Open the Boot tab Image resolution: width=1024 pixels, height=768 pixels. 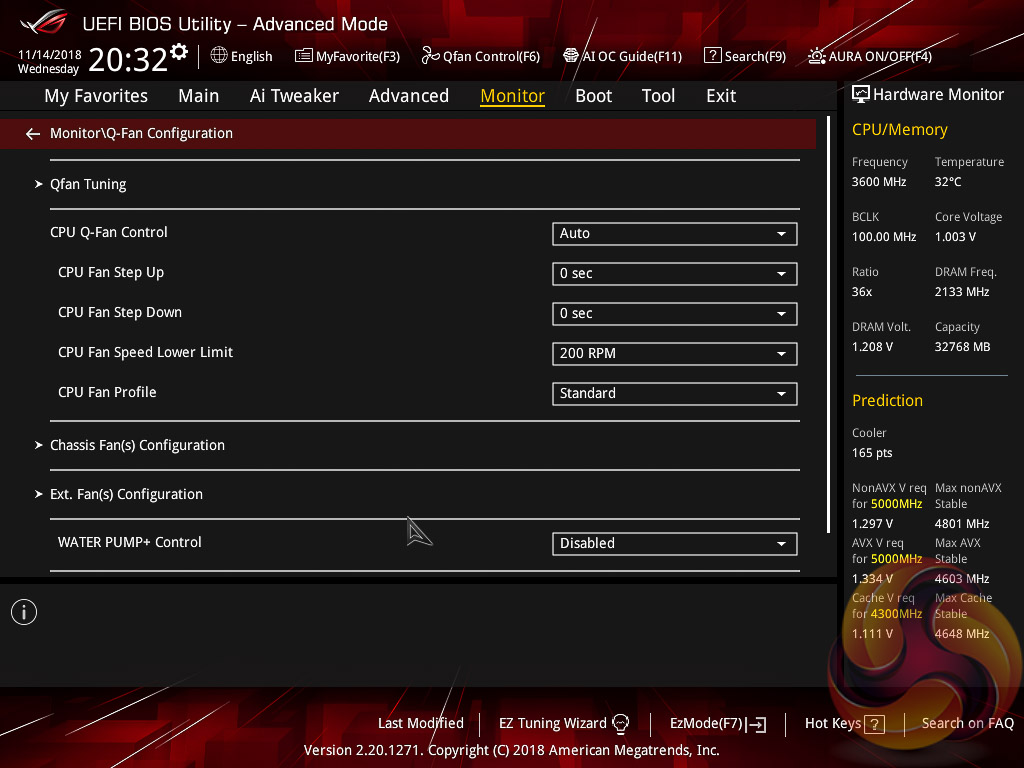(593, 96)
